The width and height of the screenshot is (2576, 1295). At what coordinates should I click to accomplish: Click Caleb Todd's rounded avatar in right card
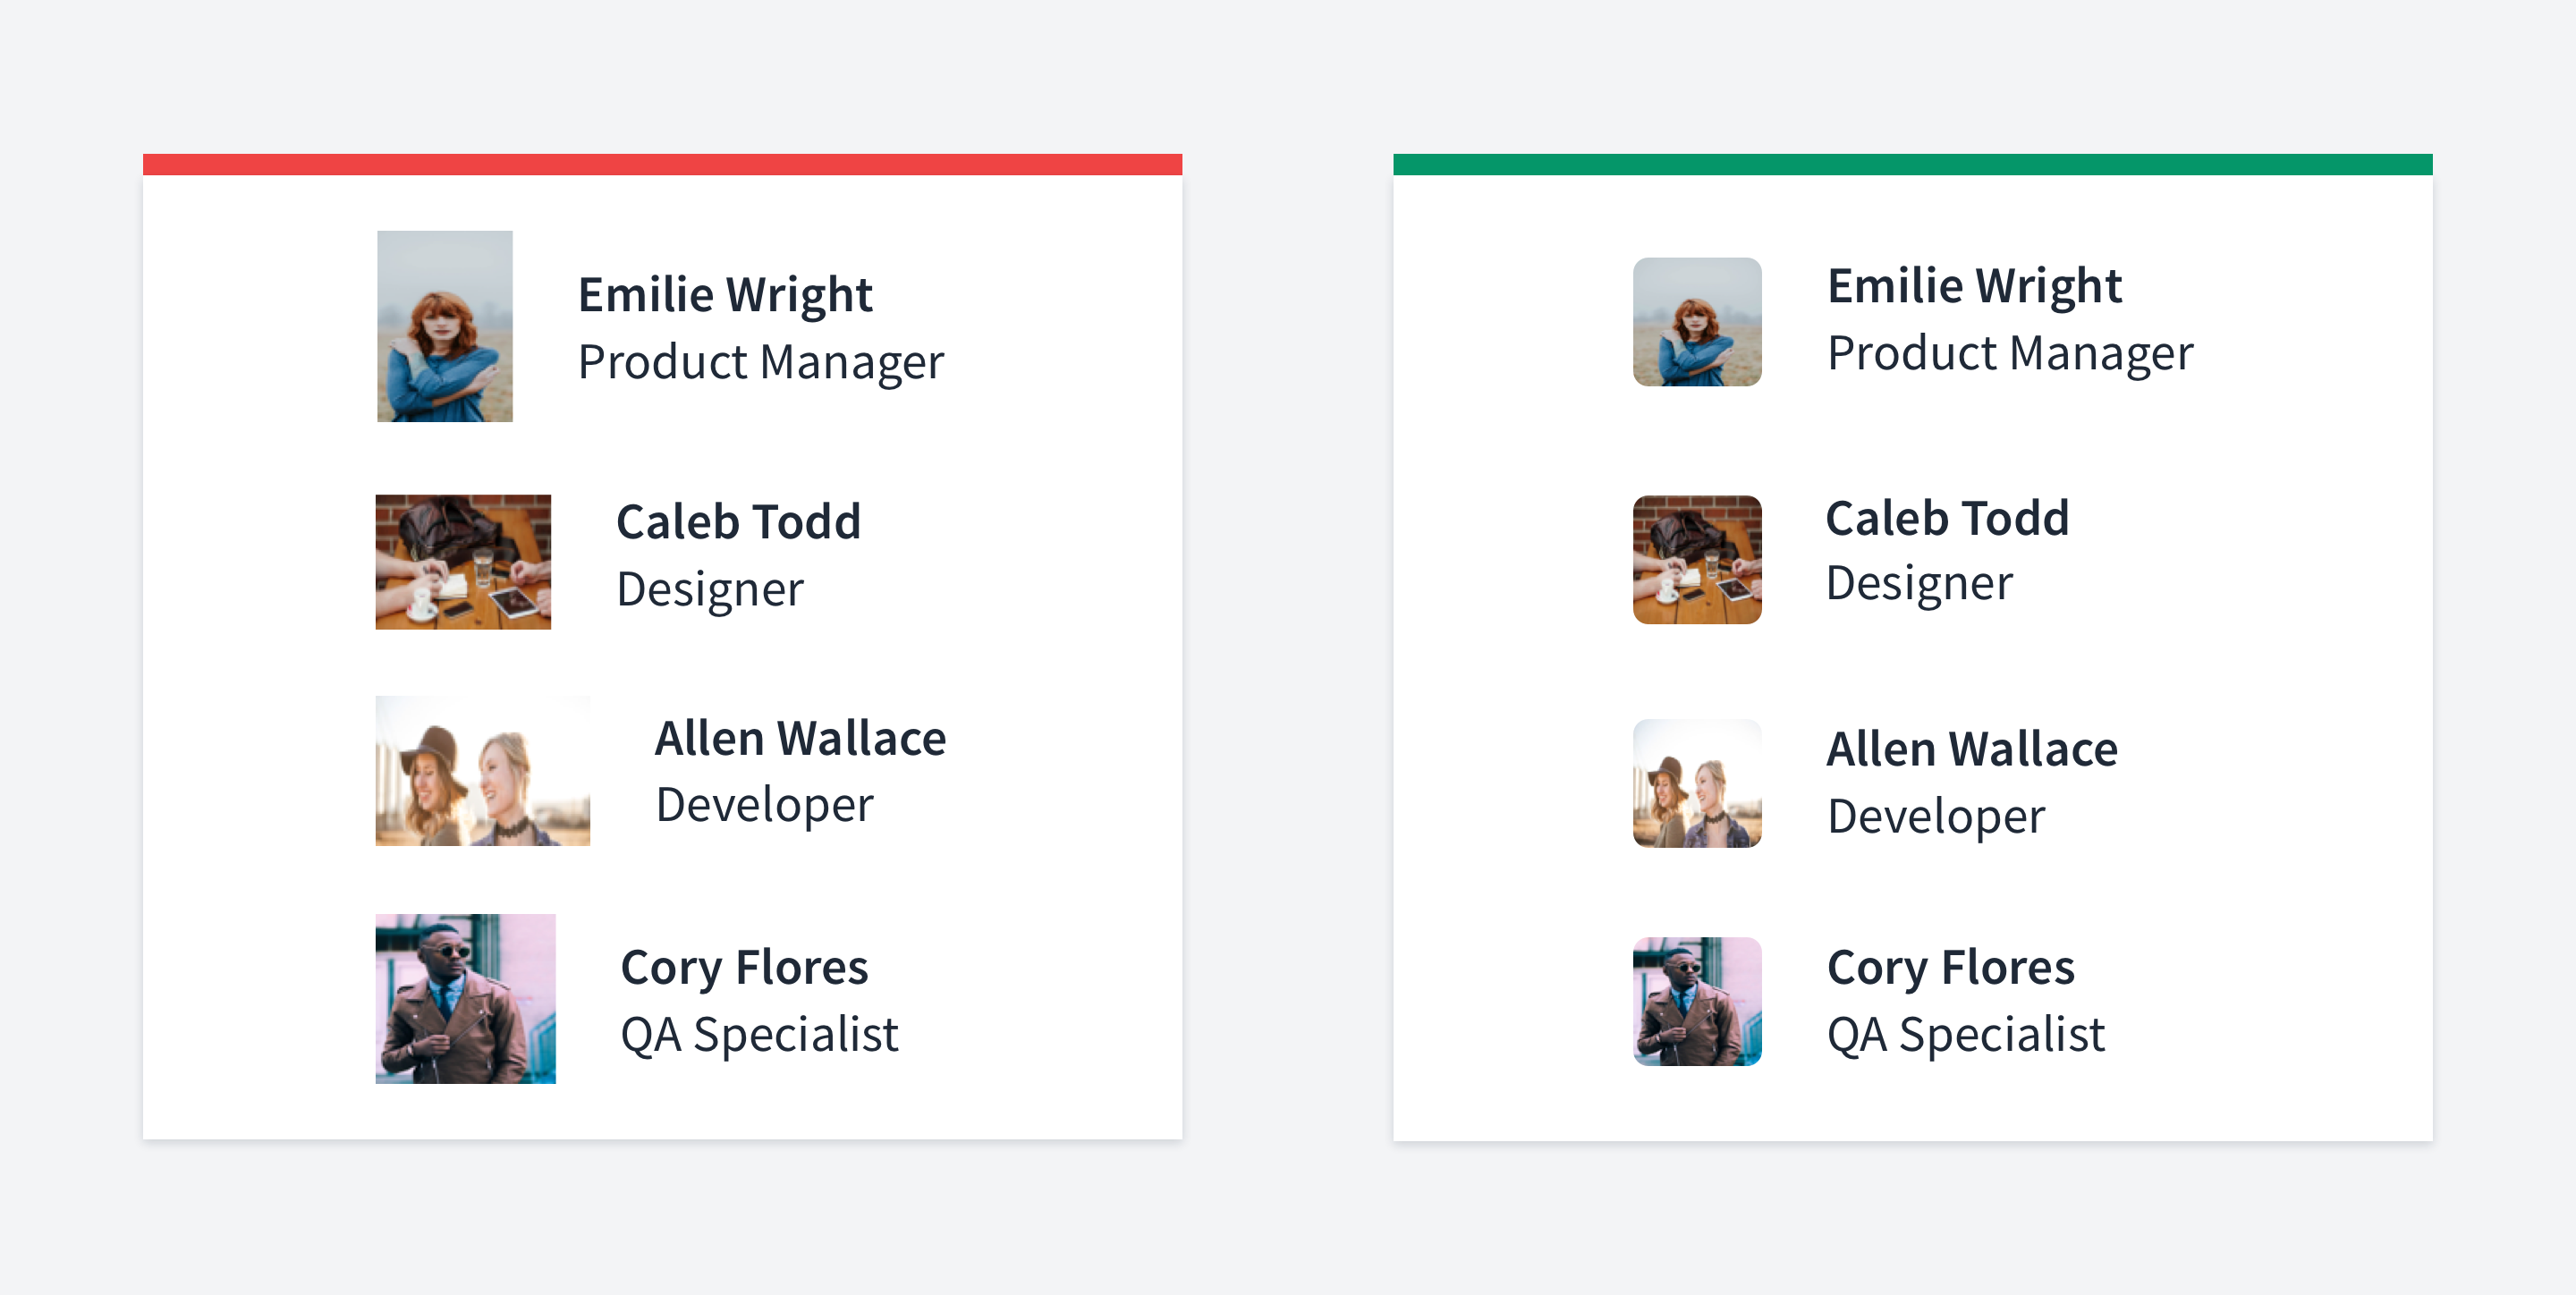1697,560
